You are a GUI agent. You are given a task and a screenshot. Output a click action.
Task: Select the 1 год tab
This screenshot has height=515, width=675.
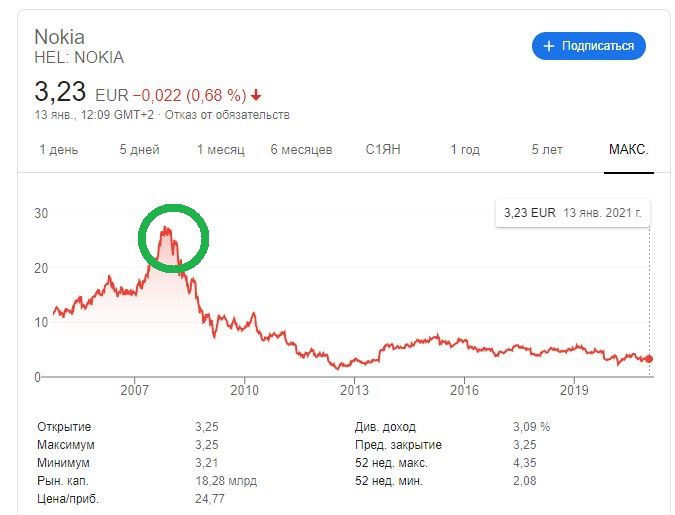465,150
